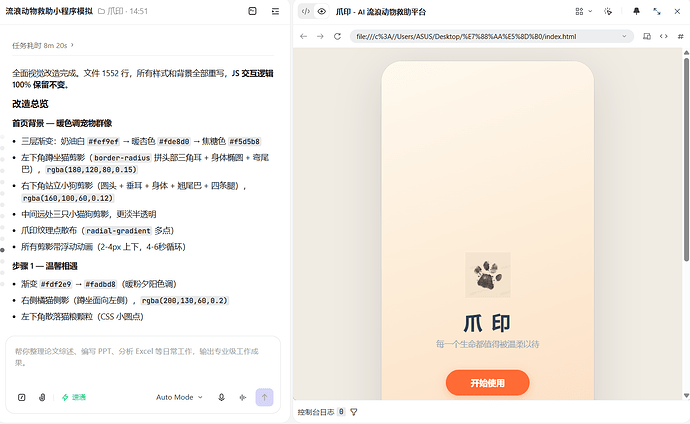Viewport: 690px width, 424px height.
Task: Click the 改造总览 heading
Action: (30, 104)
